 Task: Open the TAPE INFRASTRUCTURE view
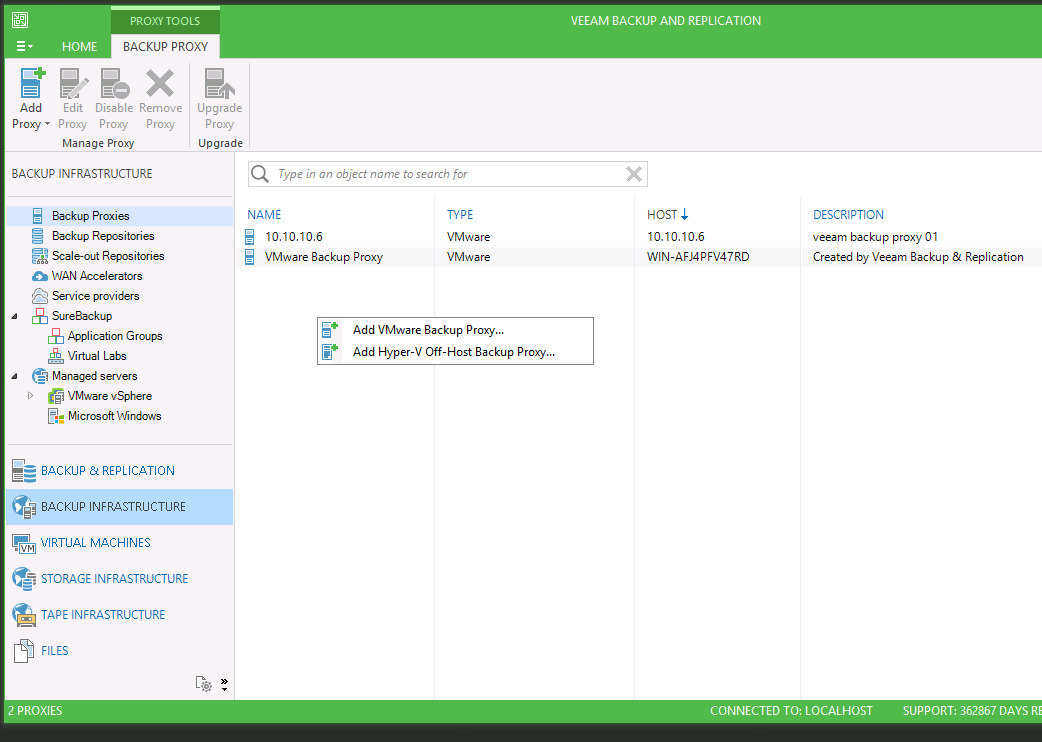[120, 614]
